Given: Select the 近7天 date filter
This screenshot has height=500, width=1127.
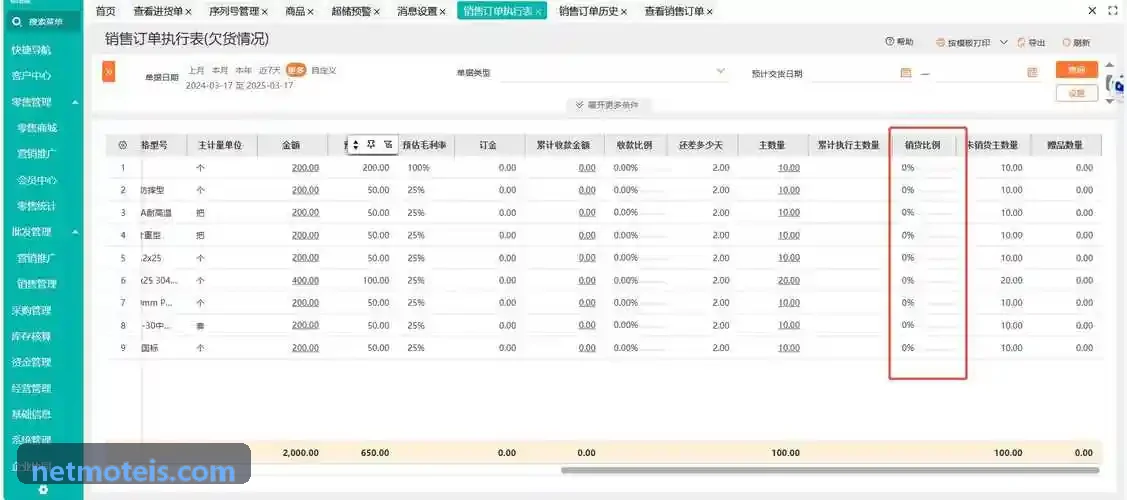Looking at the screenshot, I should (x=270, y=70).
